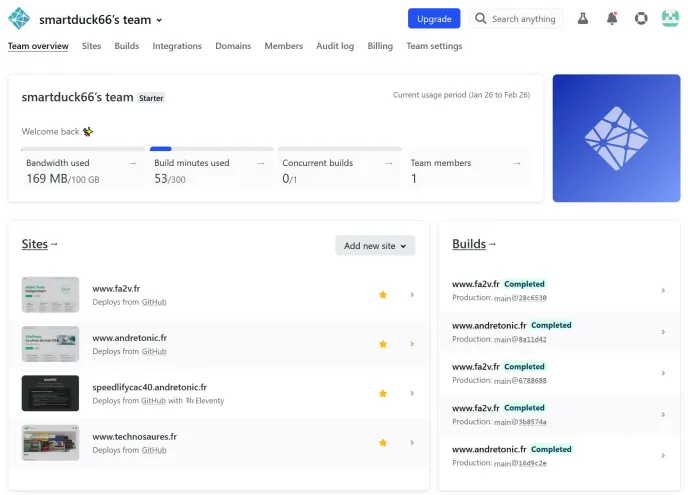Focus the Search anything field
The height and width of the screenshot is (495, 688).
coord(516,18)
